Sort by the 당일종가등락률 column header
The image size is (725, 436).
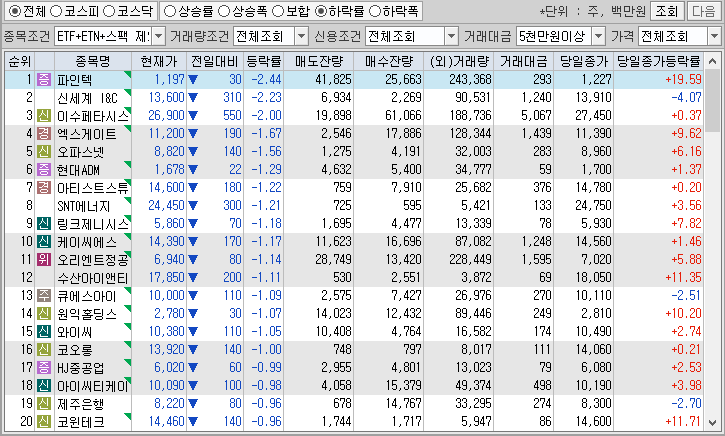coord(659,61)
